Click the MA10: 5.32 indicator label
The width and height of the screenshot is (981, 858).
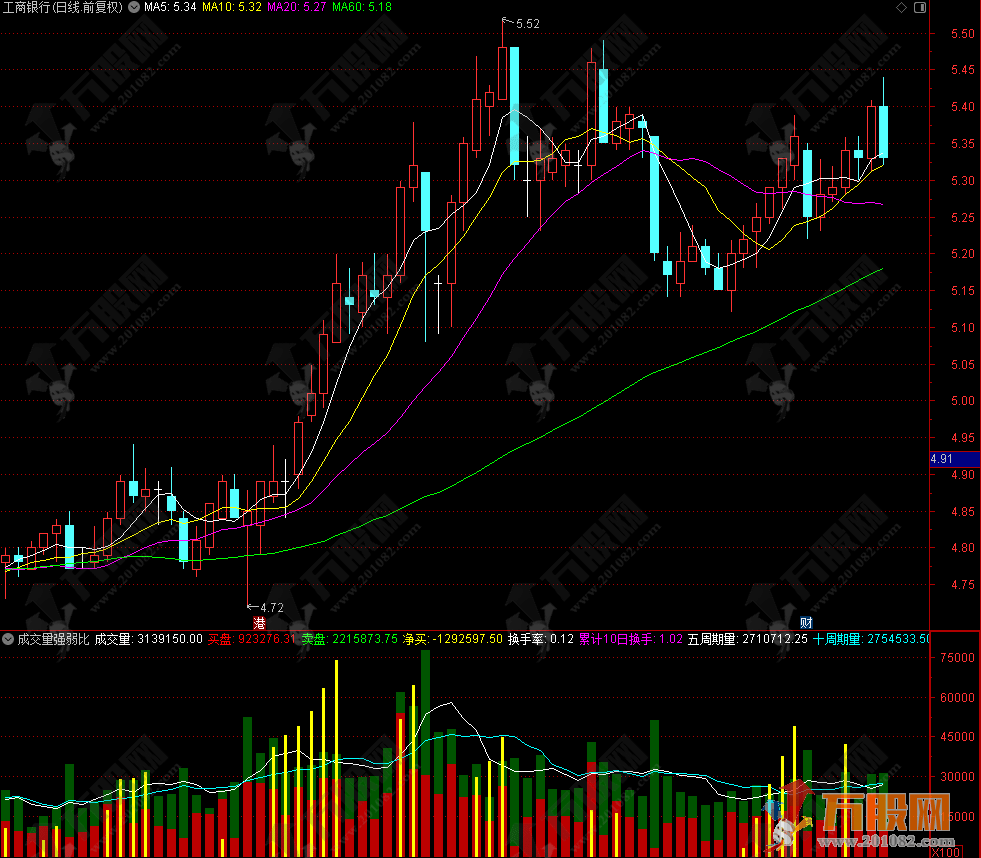[x=231, y=8]
